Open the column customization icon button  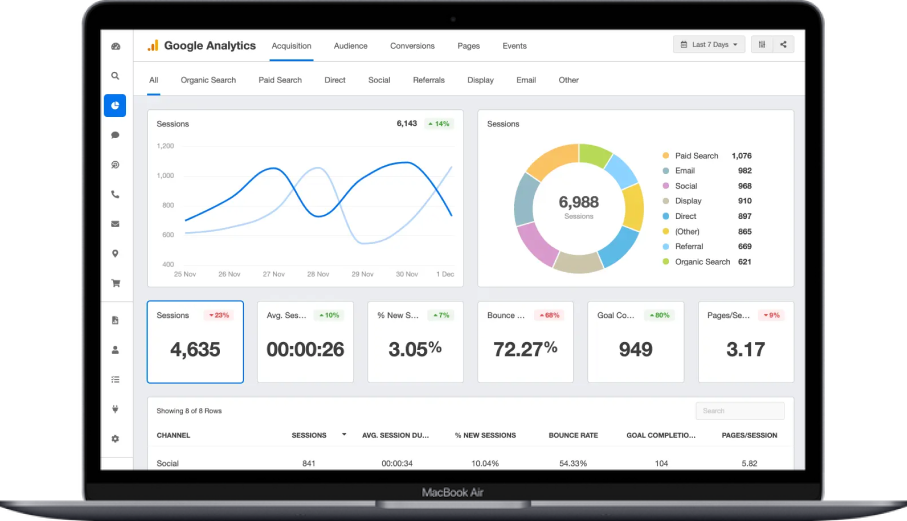click(762, 45)
